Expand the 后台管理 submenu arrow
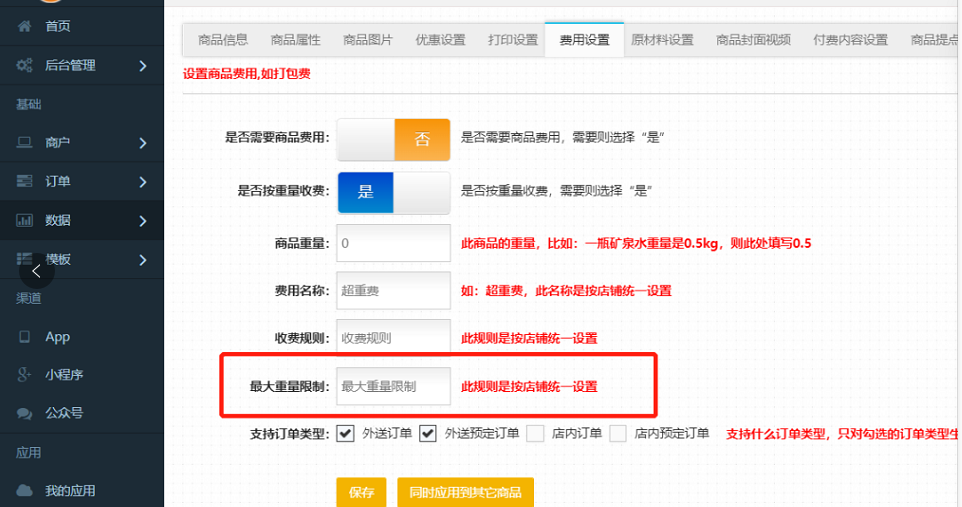The height and width of the screenshot is (507, 962). pyautogui.click(x=143, y=66)
